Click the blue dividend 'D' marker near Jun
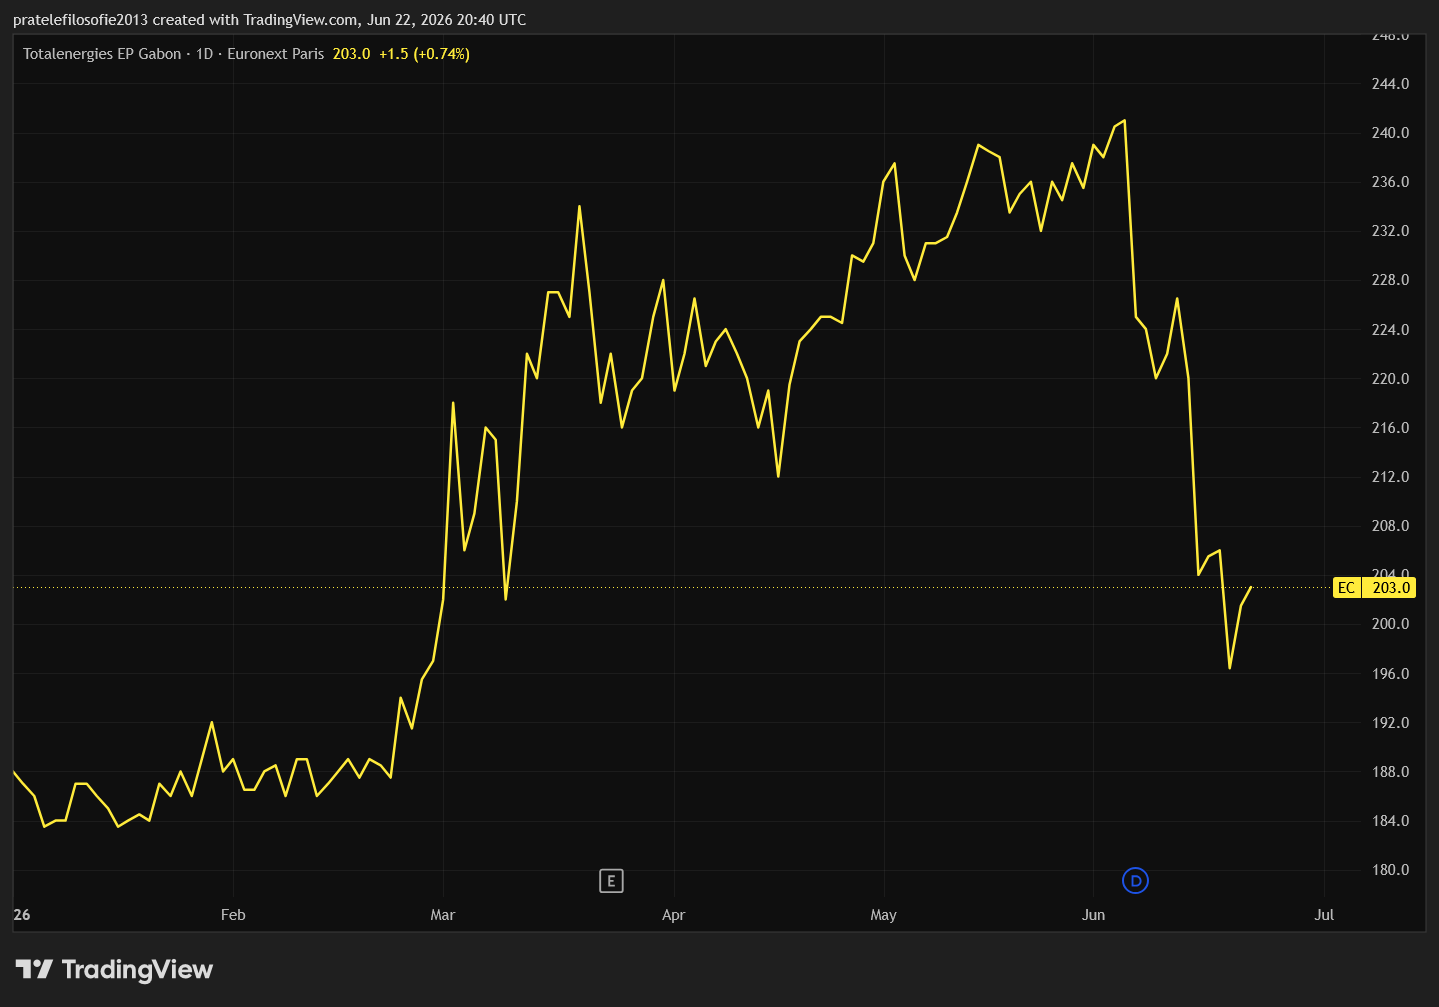 point(1135,881)
